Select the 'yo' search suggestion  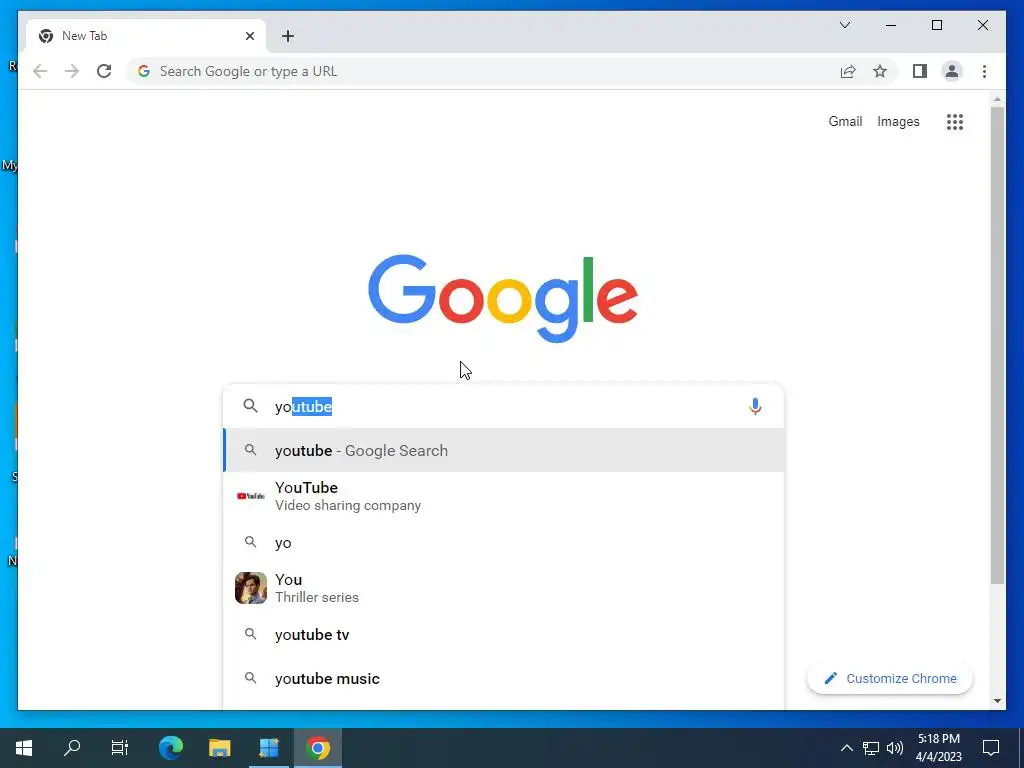[x=504, y=543]
